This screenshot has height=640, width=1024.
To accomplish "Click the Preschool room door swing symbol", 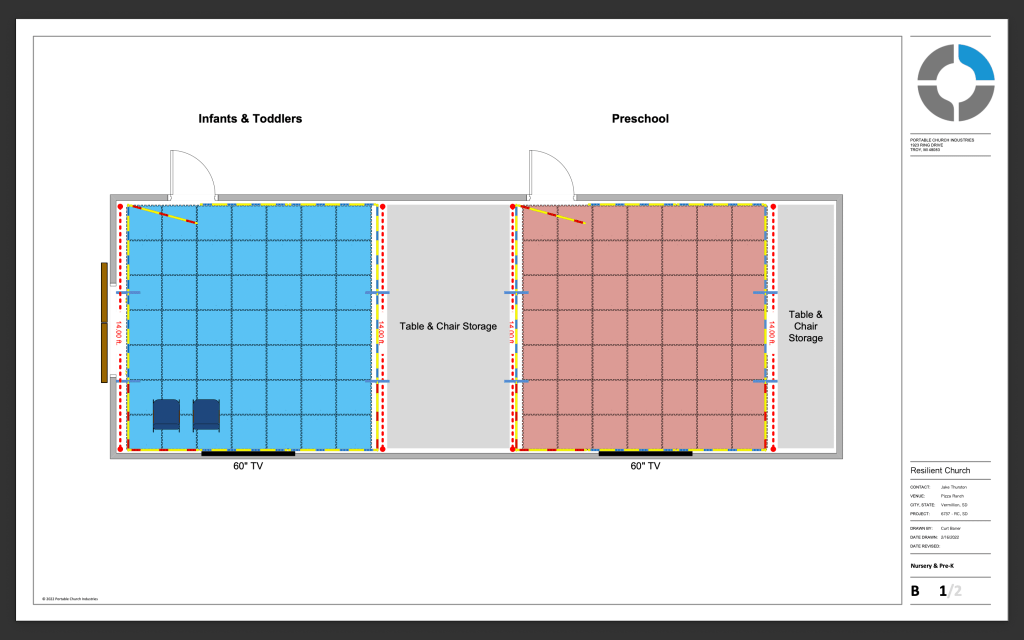I will click(551, 174).
